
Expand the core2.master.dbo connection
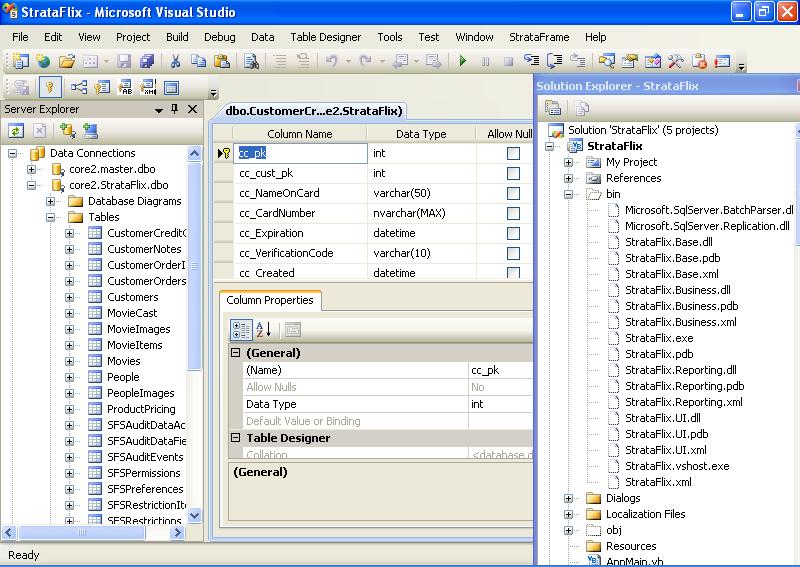click(x=31, y=169)
